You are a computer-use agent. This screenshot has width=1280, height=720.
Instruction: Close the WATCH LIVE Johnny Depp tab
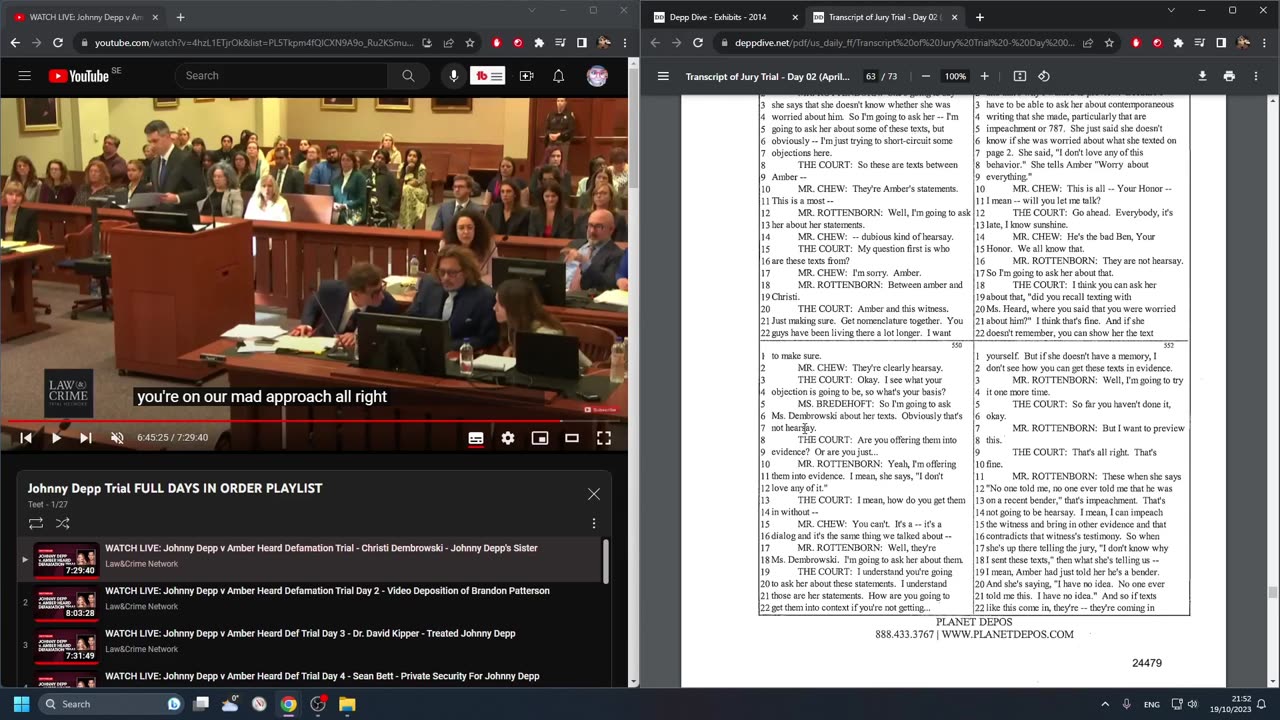point(155,17)
